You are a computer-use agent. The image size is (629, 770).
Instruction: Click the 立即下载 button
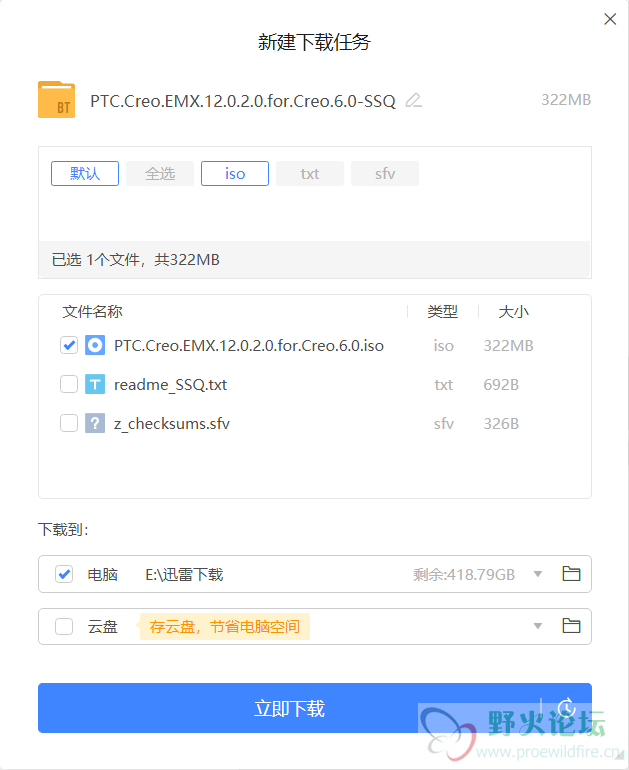pyautogui.click(x=289, y=708)
